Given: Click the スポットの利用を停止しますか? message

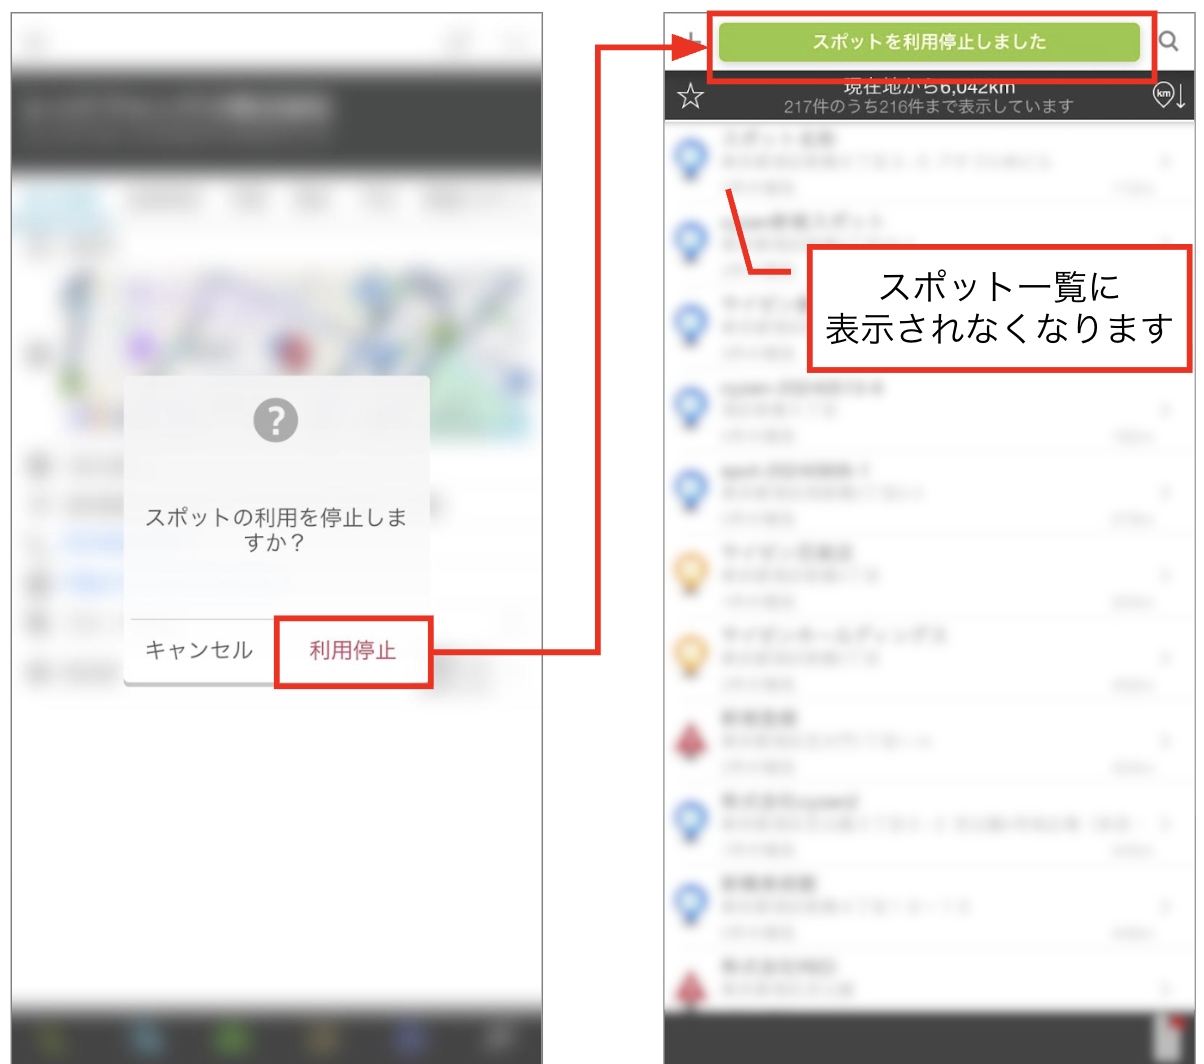Looking at the screenshot, I should 276,531.
